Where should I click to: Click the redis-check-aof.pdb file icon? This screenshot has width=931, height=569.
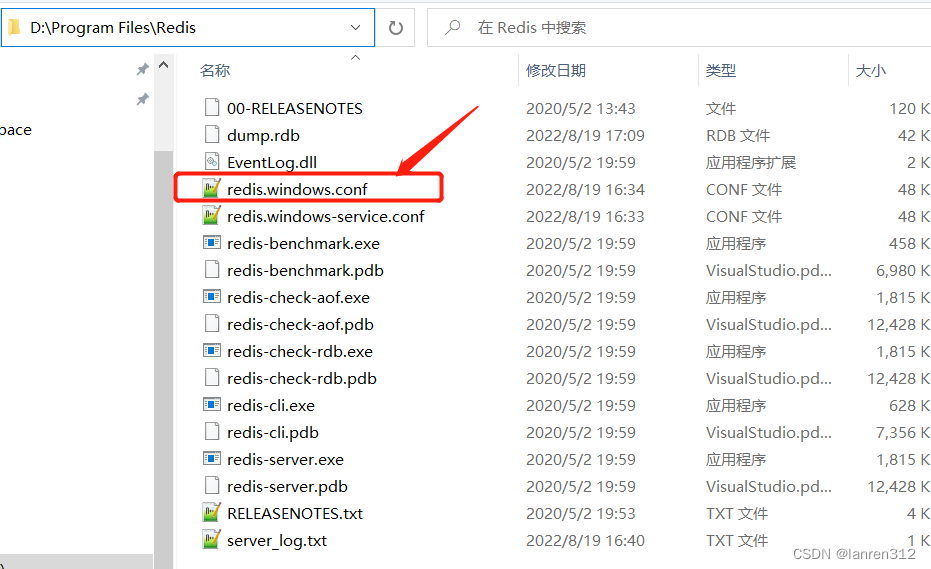coord(211,324)
